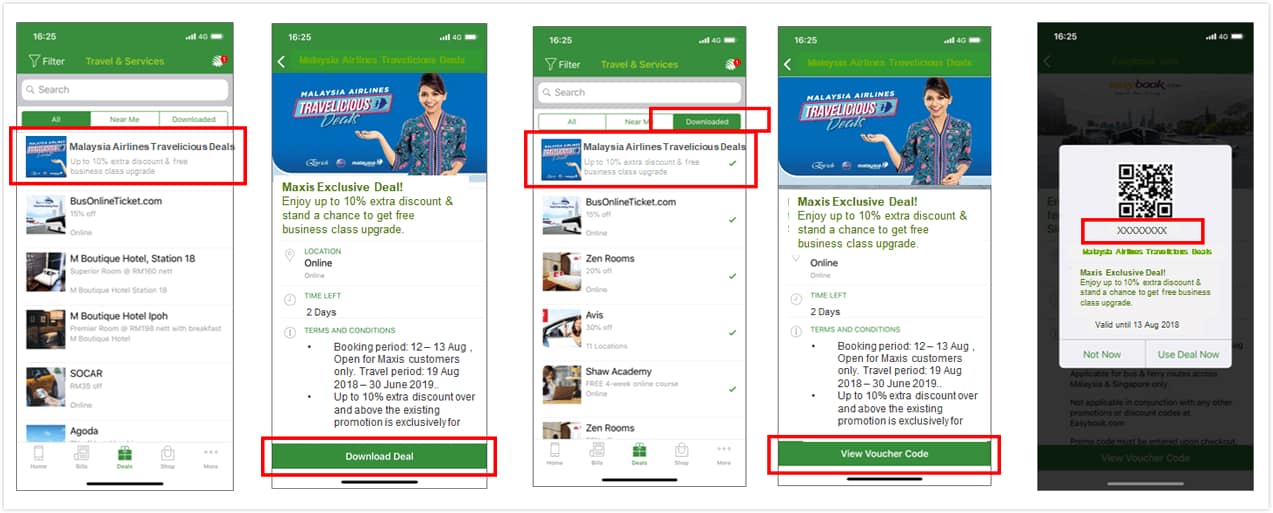Tap the Download Deal button
This screenshot has width=1273, height=513.
click(379, 456)
